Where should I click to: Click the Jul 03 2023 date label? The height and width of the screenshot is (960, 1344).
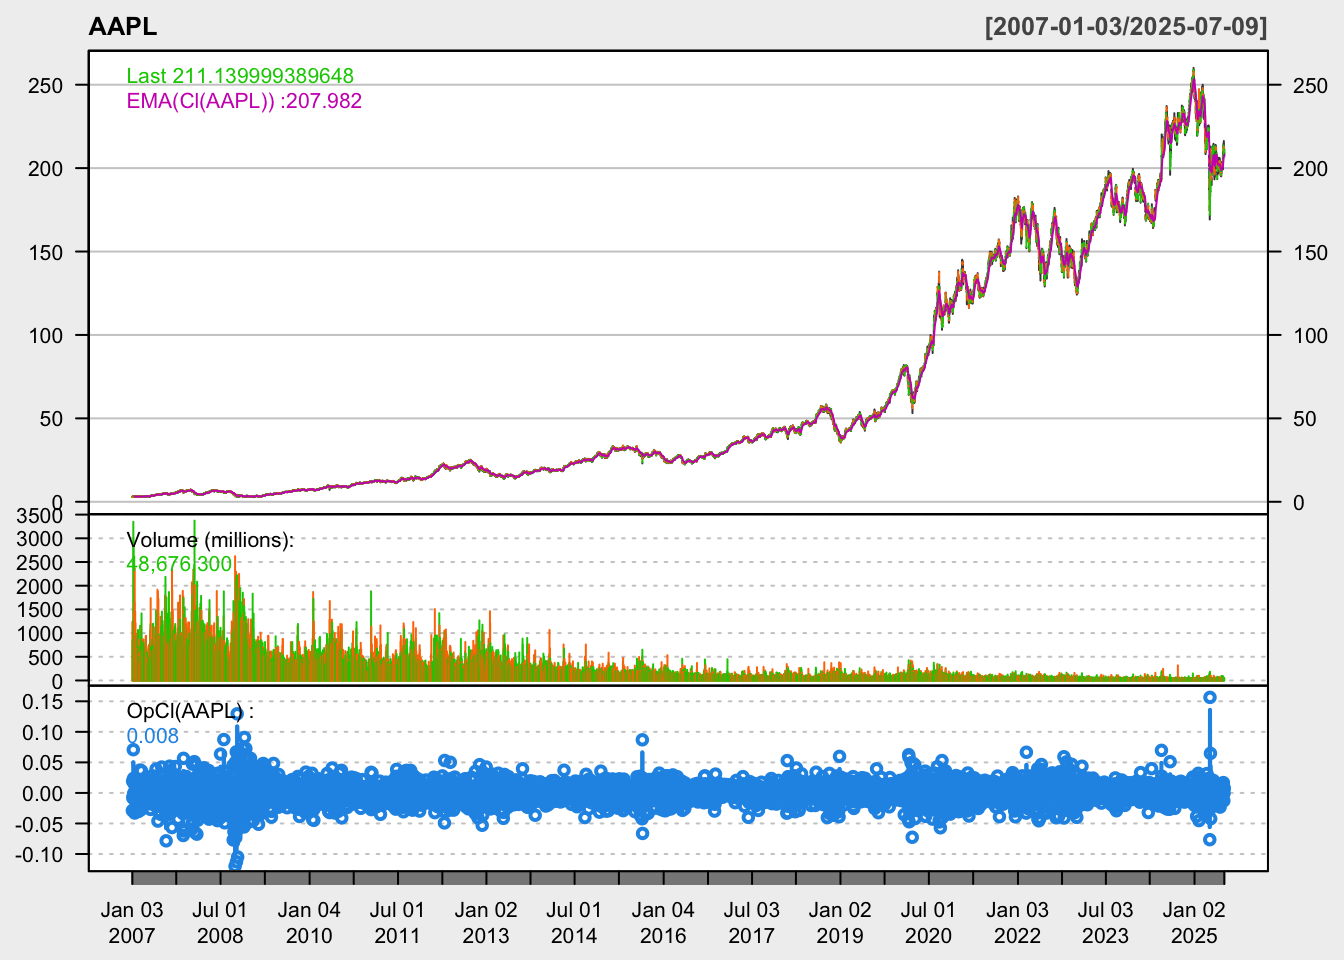(x=1105, y=923)
